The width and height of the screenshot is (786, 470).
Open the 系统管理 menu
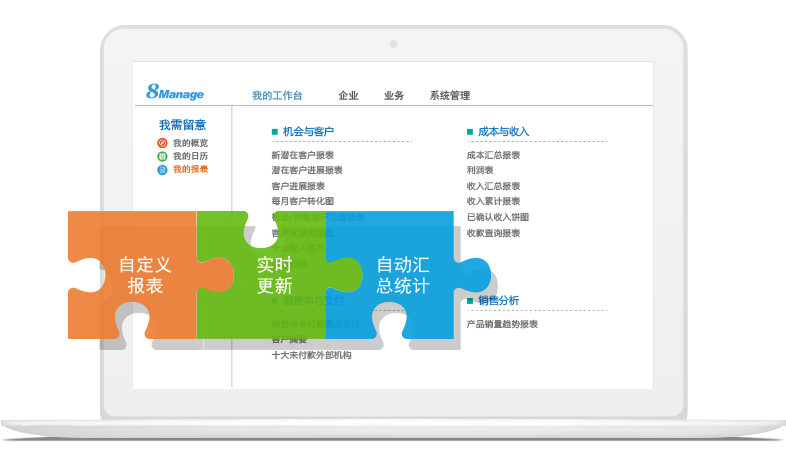pos(450,95)
